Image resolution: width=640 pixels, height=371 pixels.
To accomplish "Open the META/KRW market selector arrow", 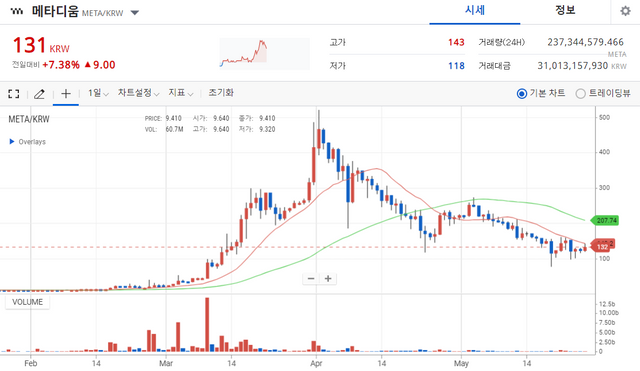I will pos(135,13).
